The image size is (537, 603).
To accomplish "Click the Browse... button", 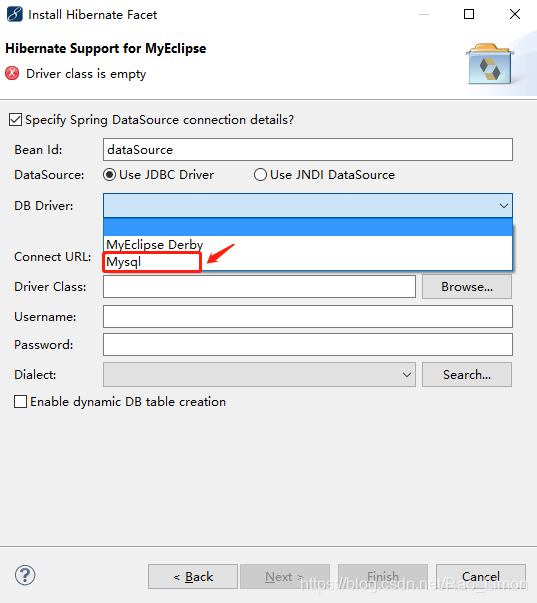I will click(467, 287).
